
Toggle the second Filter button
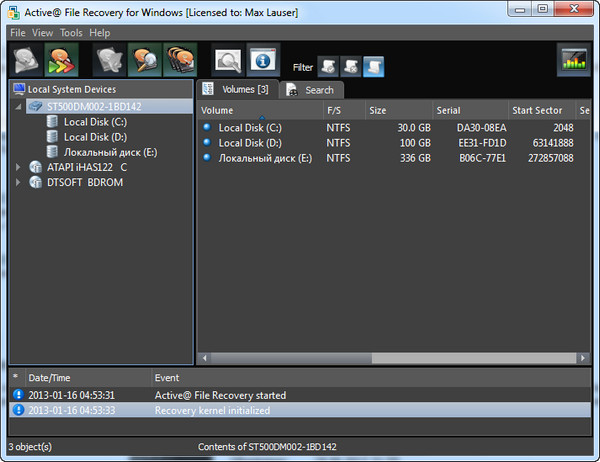(x=350, y=67)
